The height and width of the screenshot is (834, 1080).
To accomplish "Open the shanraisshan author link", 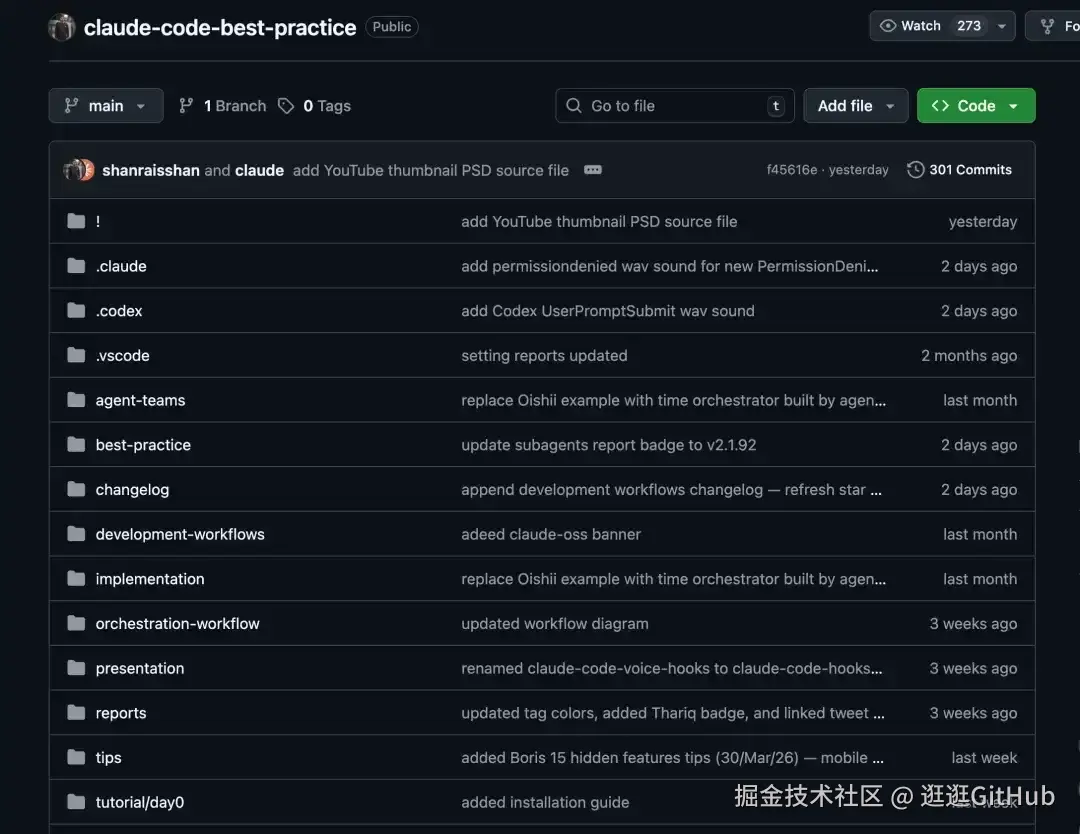I will point(151,170).
